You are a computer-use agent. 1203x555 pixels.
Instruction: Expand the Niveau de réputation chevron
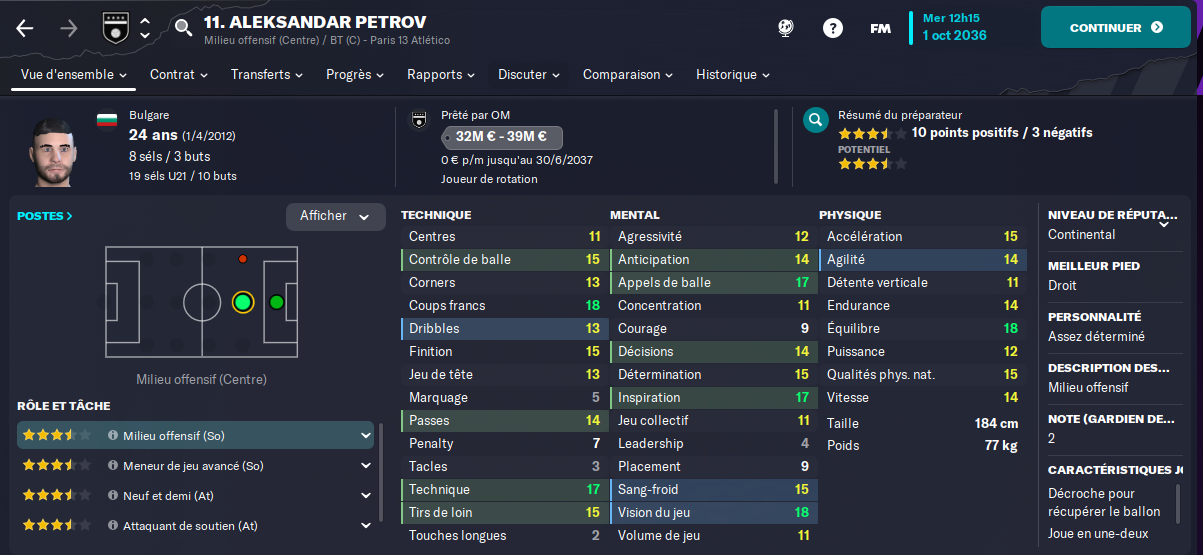[x=1164, y=224]
